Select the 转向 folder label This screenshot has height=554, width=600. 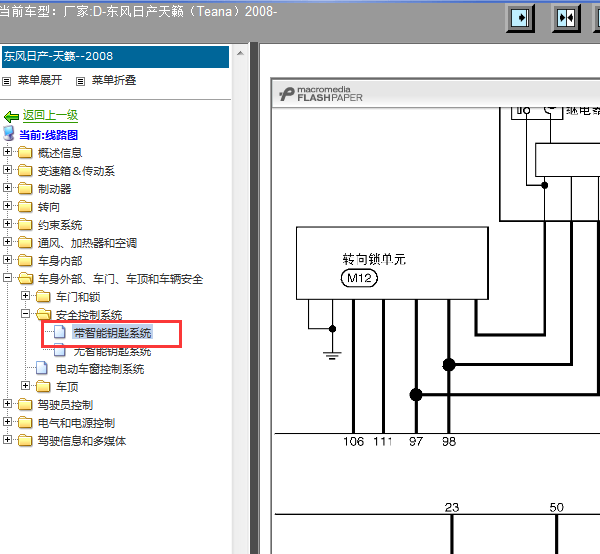click(49, 207)
